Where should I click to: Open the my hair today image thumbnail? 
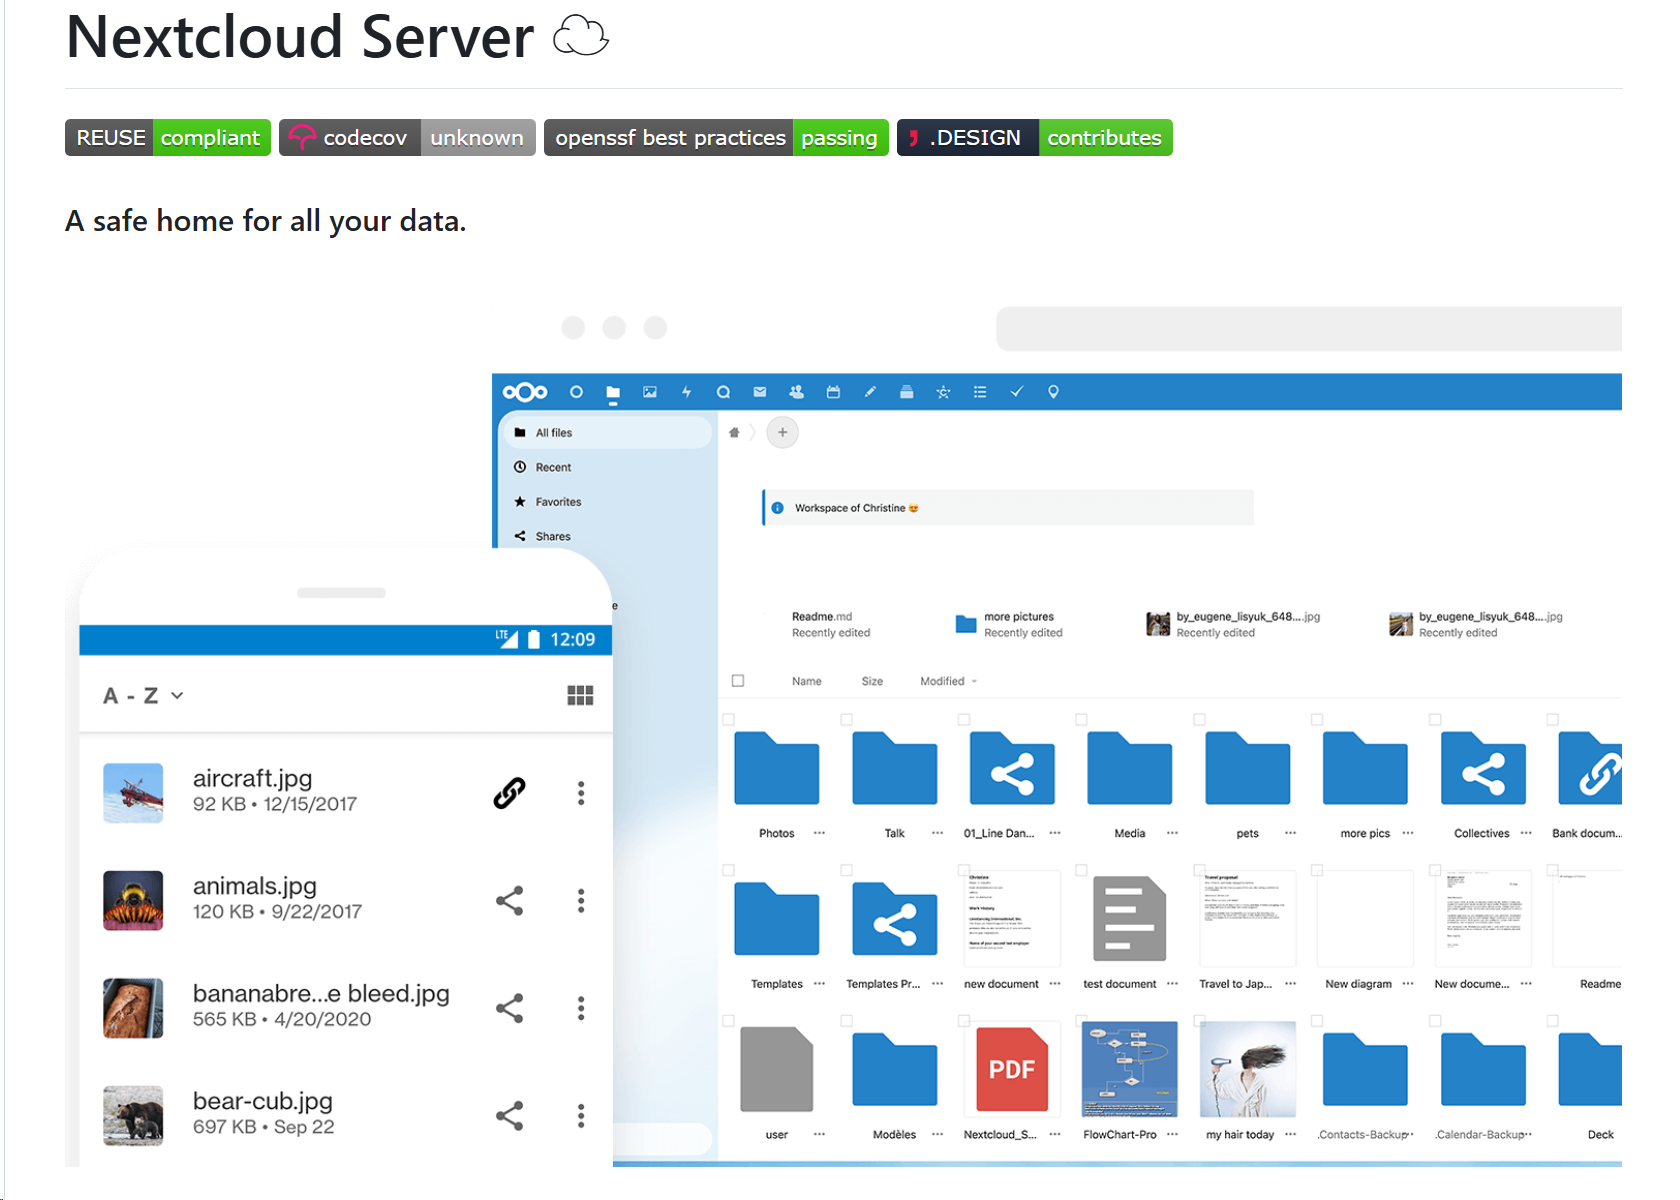tap(1247, 1069)
